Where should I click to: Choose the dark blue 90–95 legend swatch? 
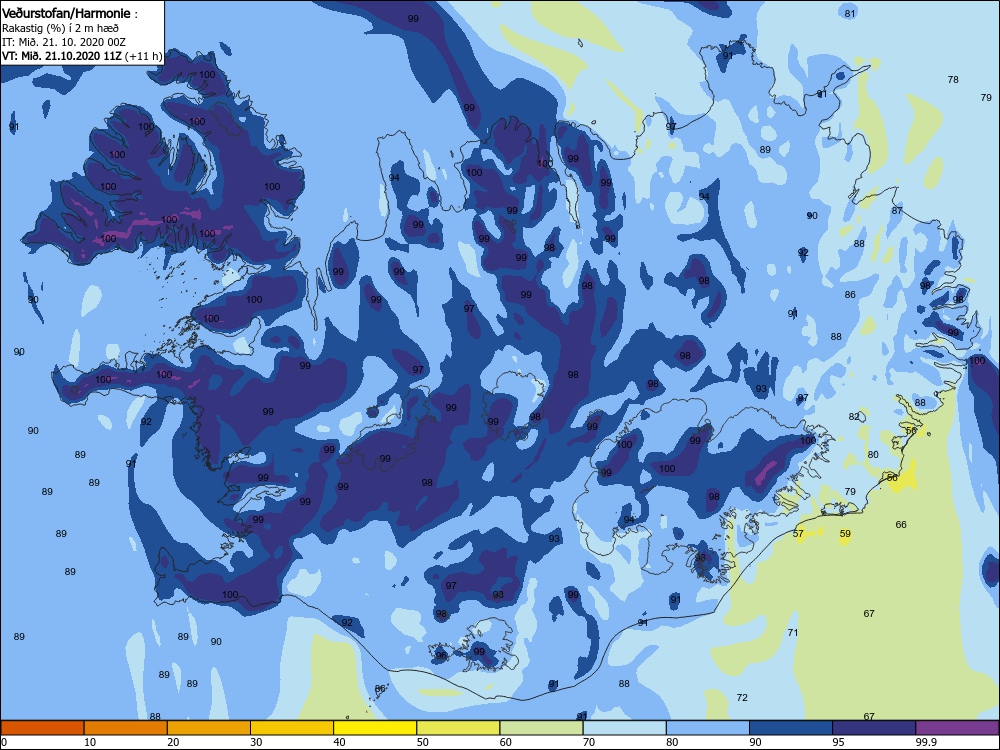(x=791, y=728)
